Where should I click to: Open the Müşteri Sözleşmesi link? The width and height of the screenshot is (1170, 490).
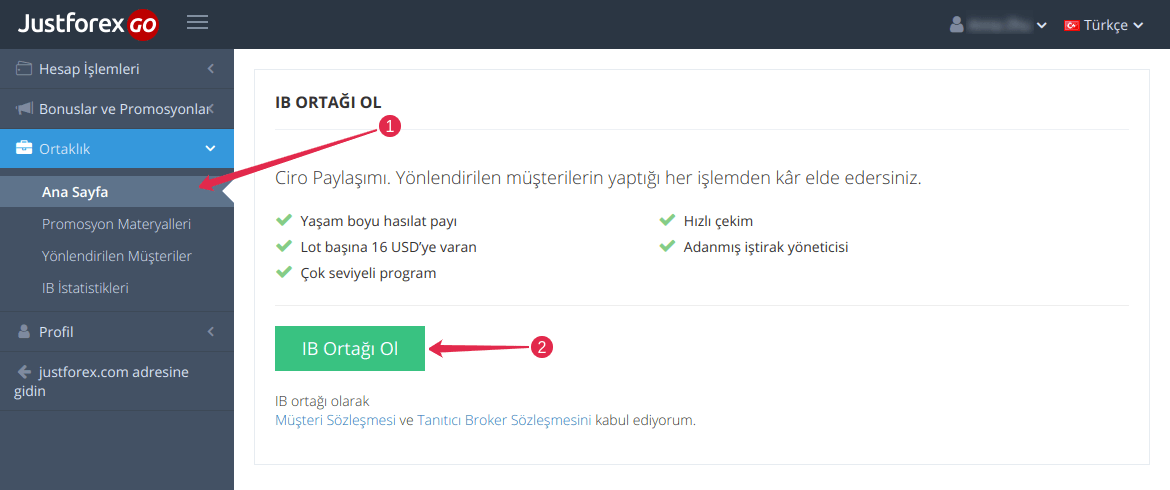(335, 420)
